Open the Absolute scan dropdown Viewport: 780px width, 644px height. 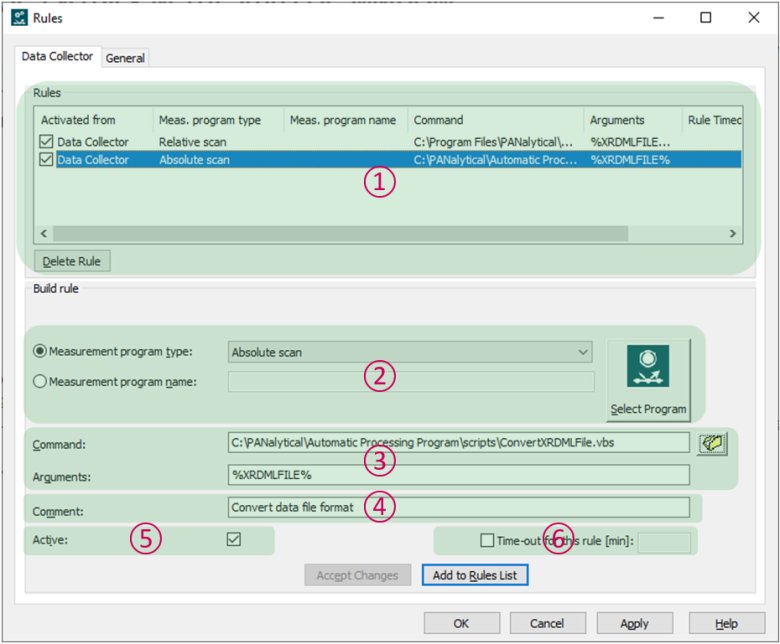pyautogui.click(x=583, y=352)
